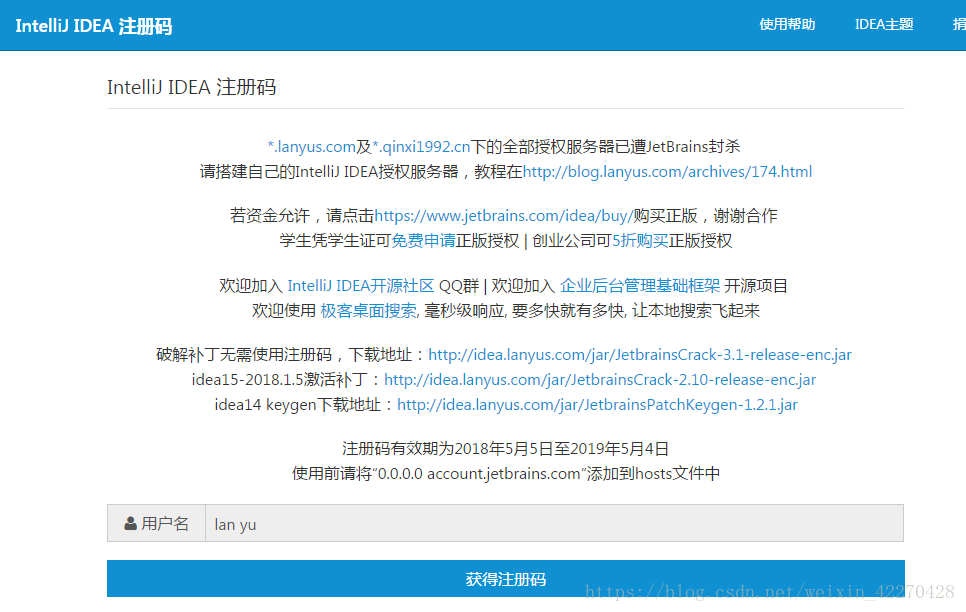Image resolution: width=966 pixels, height=612 pixels.
Task: Download JetbrainsPatchKeygen-1.2.1.jar link
Action: 597,405
